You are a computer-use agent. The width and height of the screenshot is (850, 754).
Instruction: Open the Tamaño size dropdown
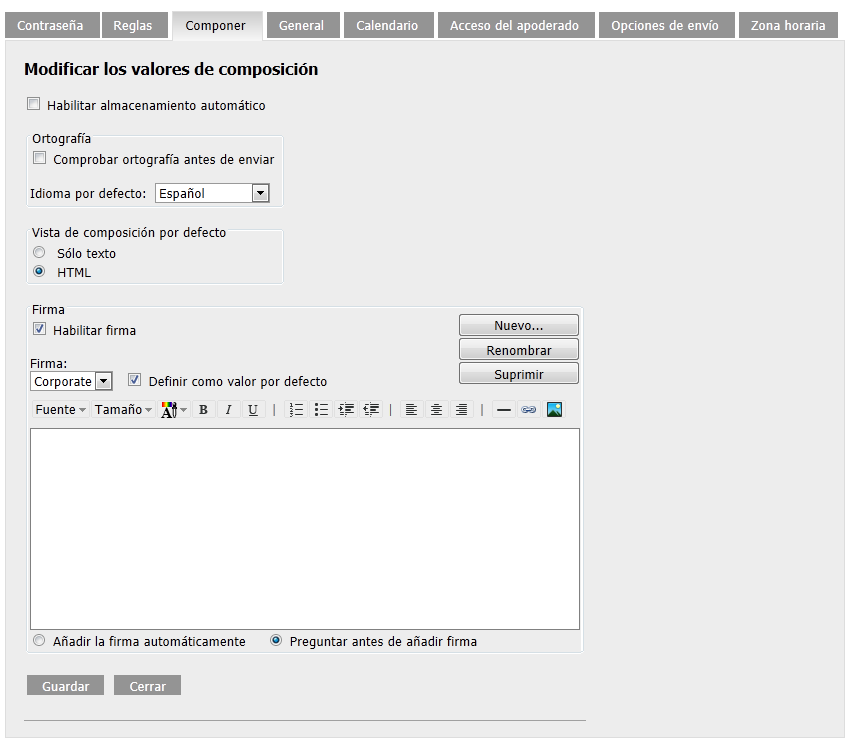(x=123, y=409)
